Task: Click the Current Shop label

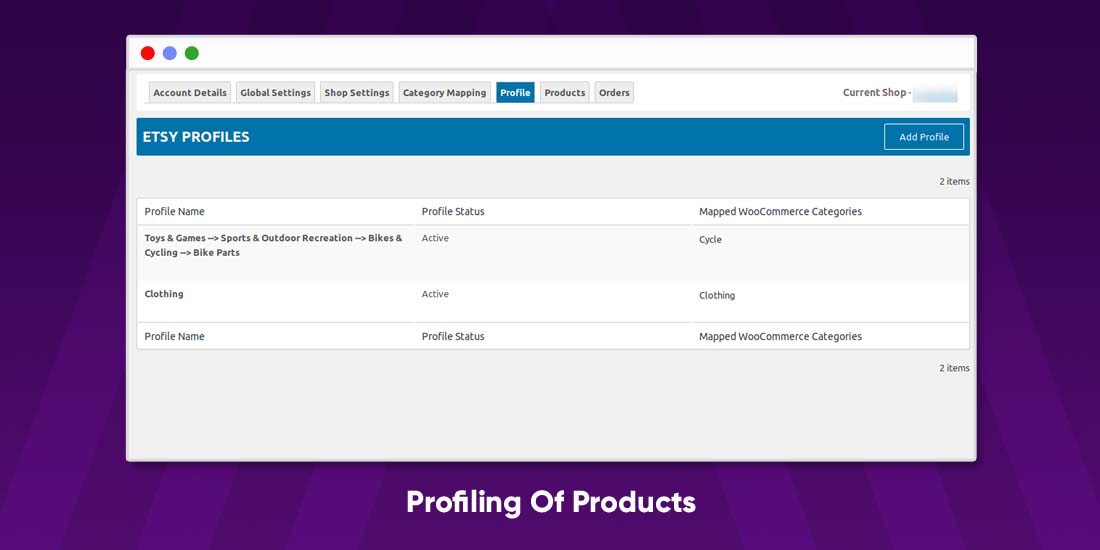Action: click(x=876, y=92)
